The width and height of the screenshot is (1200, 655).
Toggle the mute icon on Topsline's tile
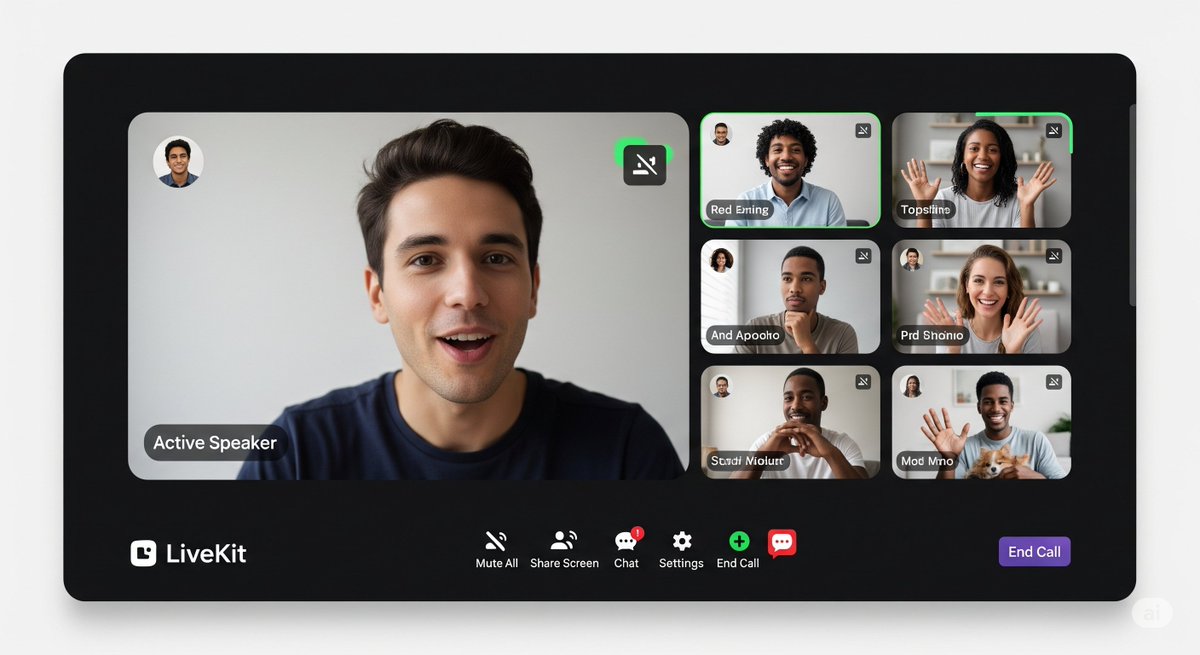(1053, 129)
